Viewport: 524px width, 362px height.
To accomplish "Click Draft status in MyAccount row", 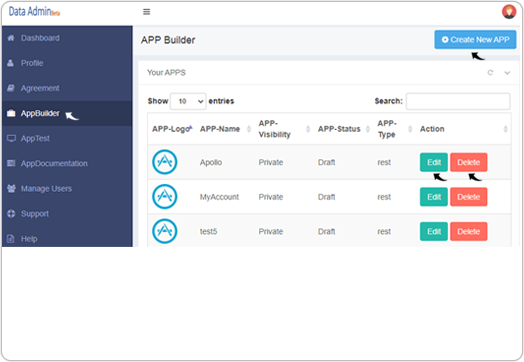I will point(326,197).
